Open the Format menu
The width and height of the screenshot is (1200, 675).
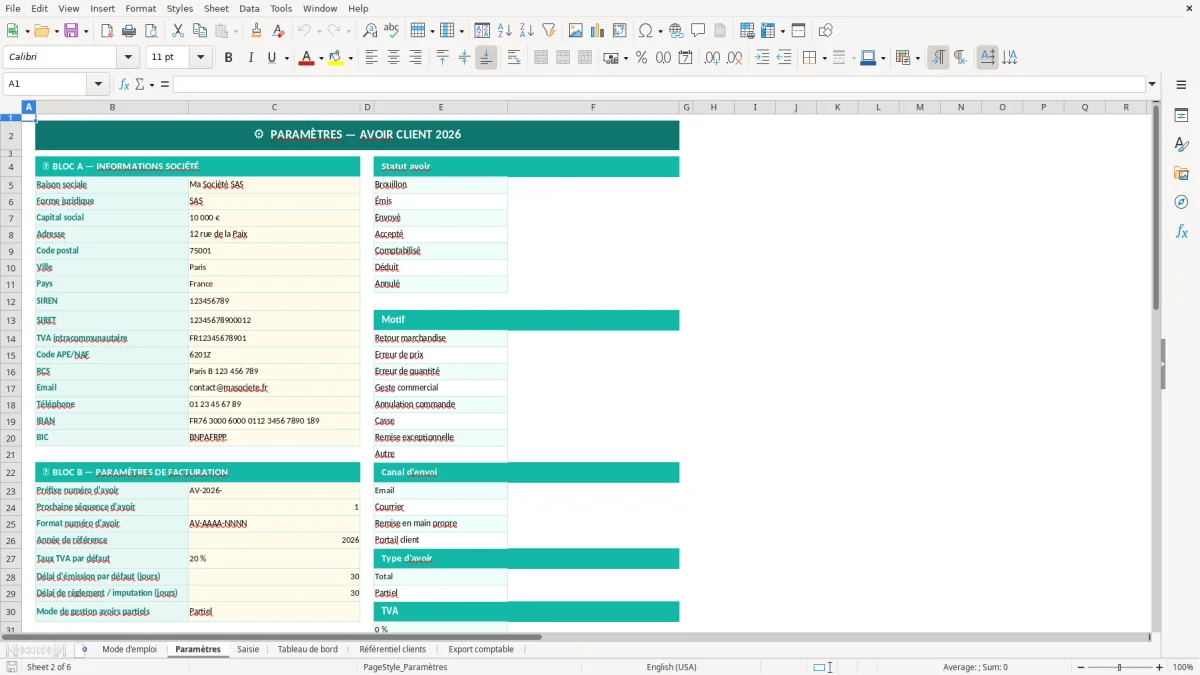point(140,8)
